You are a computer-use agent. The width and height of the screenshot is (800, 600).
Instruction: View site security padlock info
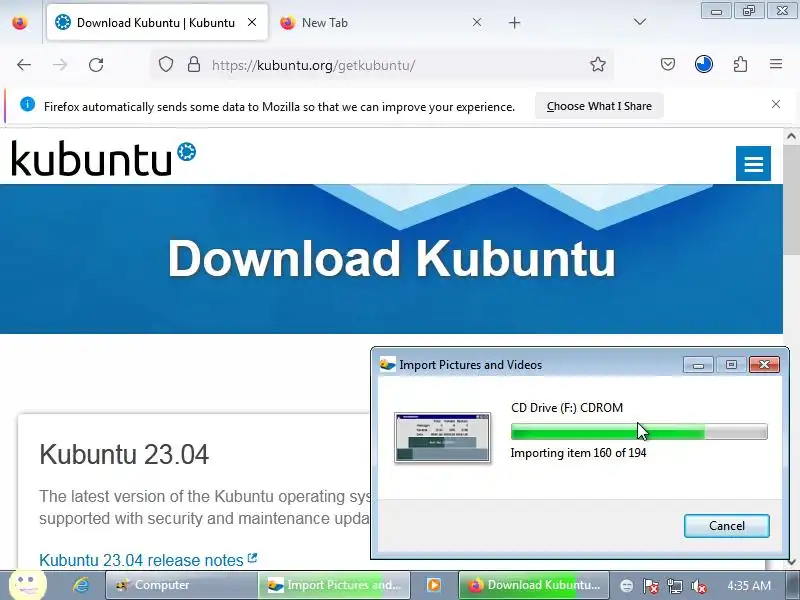point(194,65)
